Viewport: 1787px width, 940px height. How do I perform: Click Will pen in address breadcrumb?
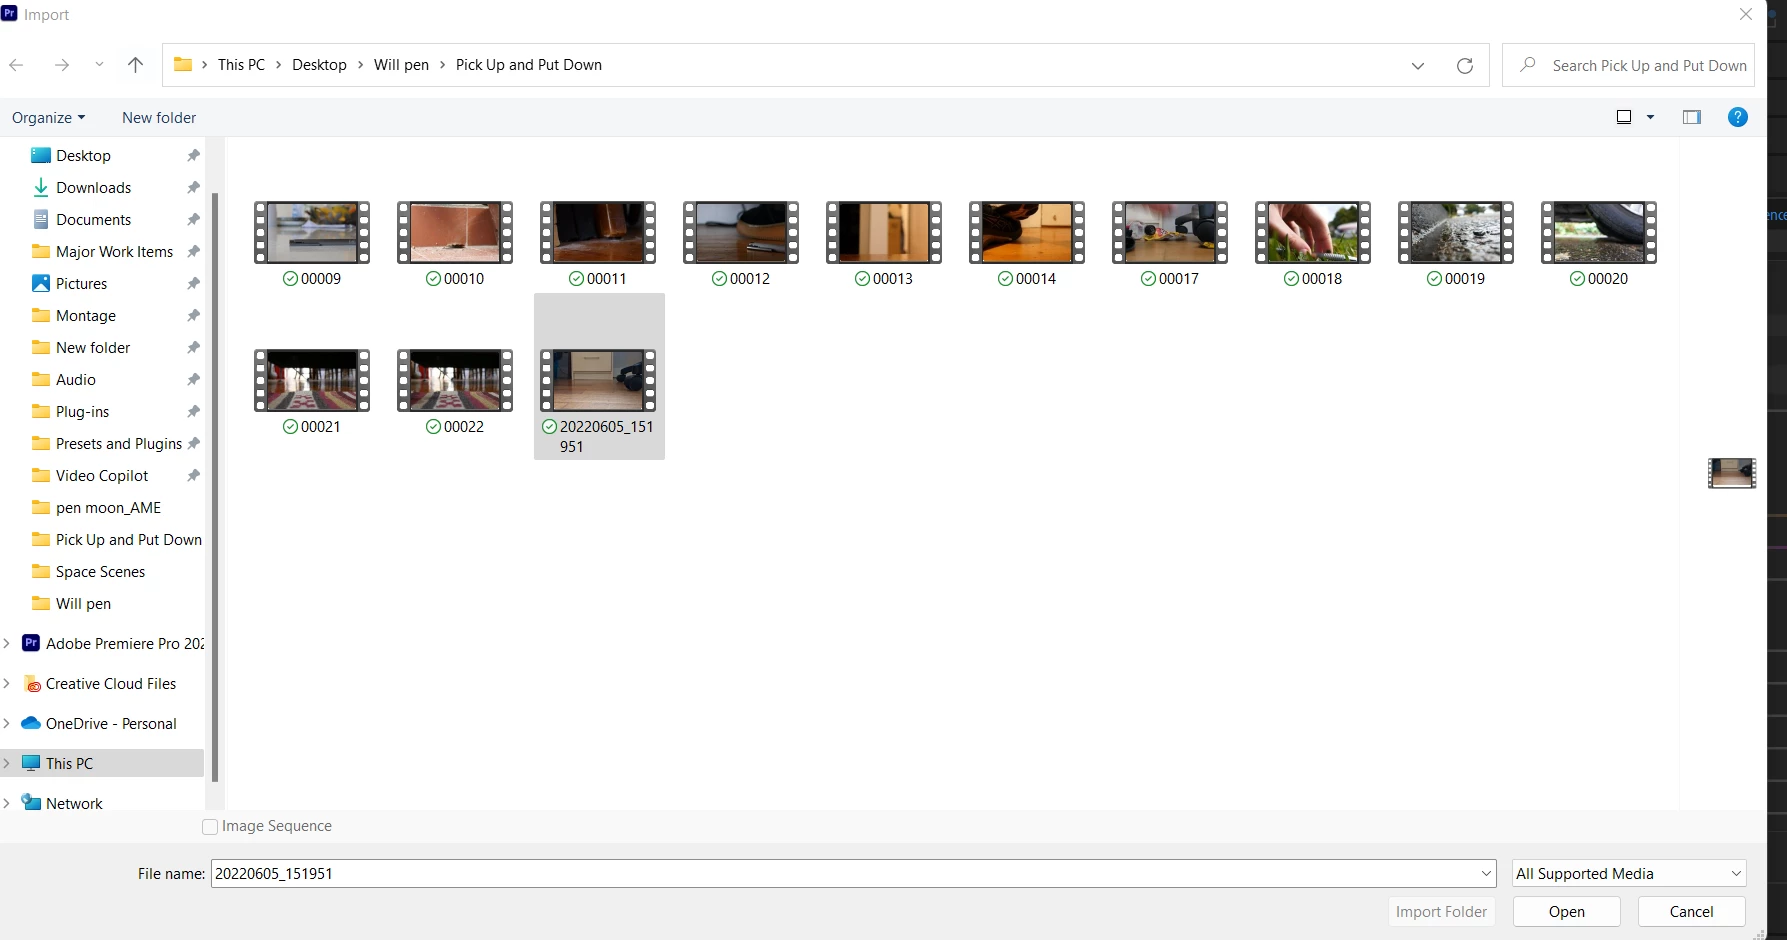401,65
